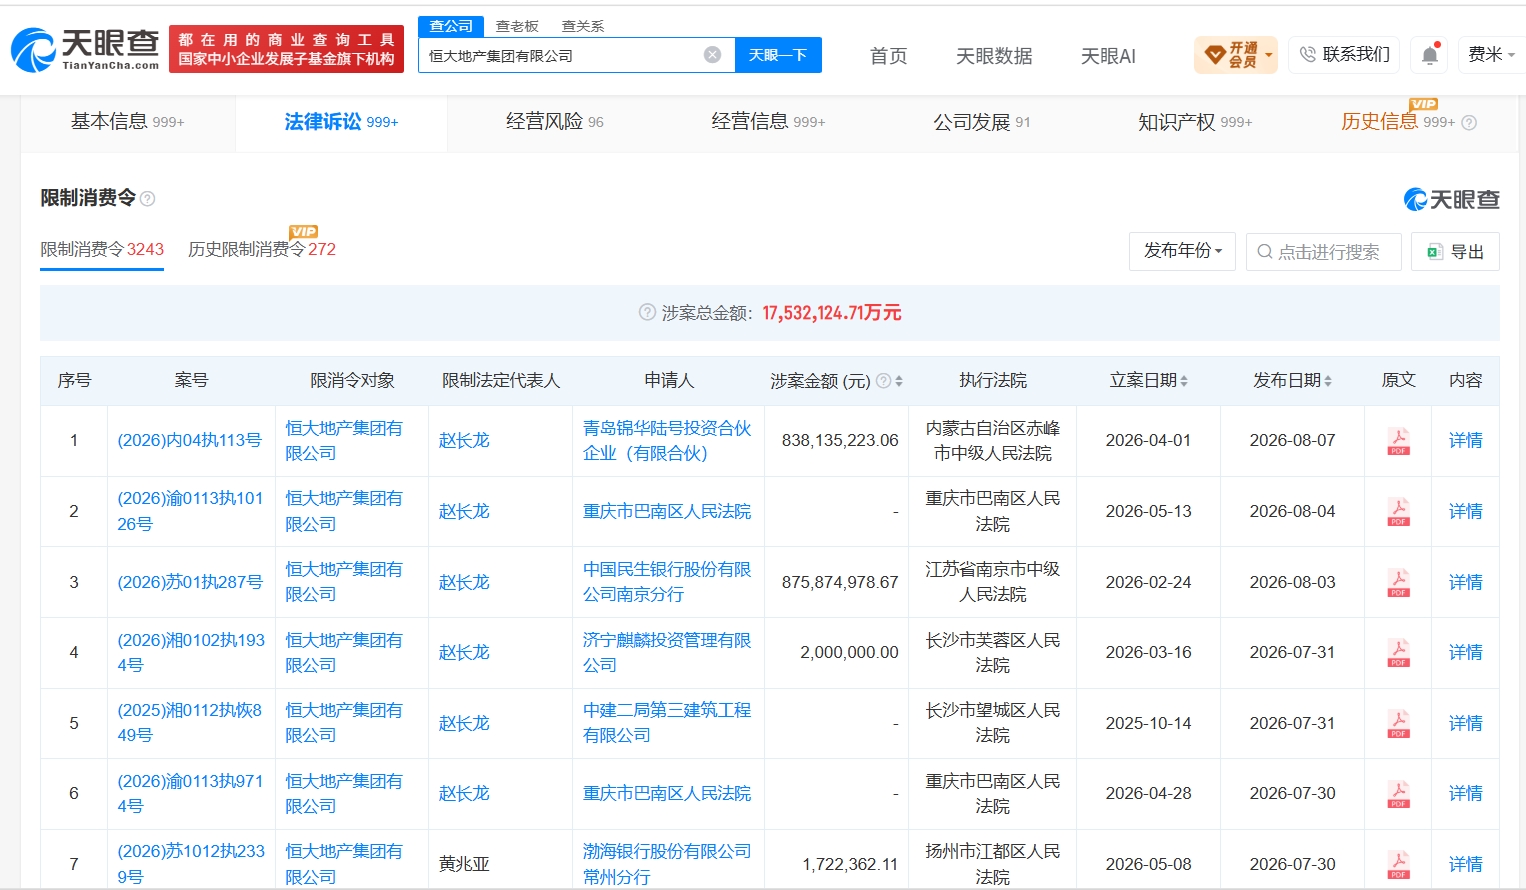Viewport: 1526px width, 890px height.
Task: View 详情 for case (2025)湘0112执恢849号
Action: [1465, 723]
